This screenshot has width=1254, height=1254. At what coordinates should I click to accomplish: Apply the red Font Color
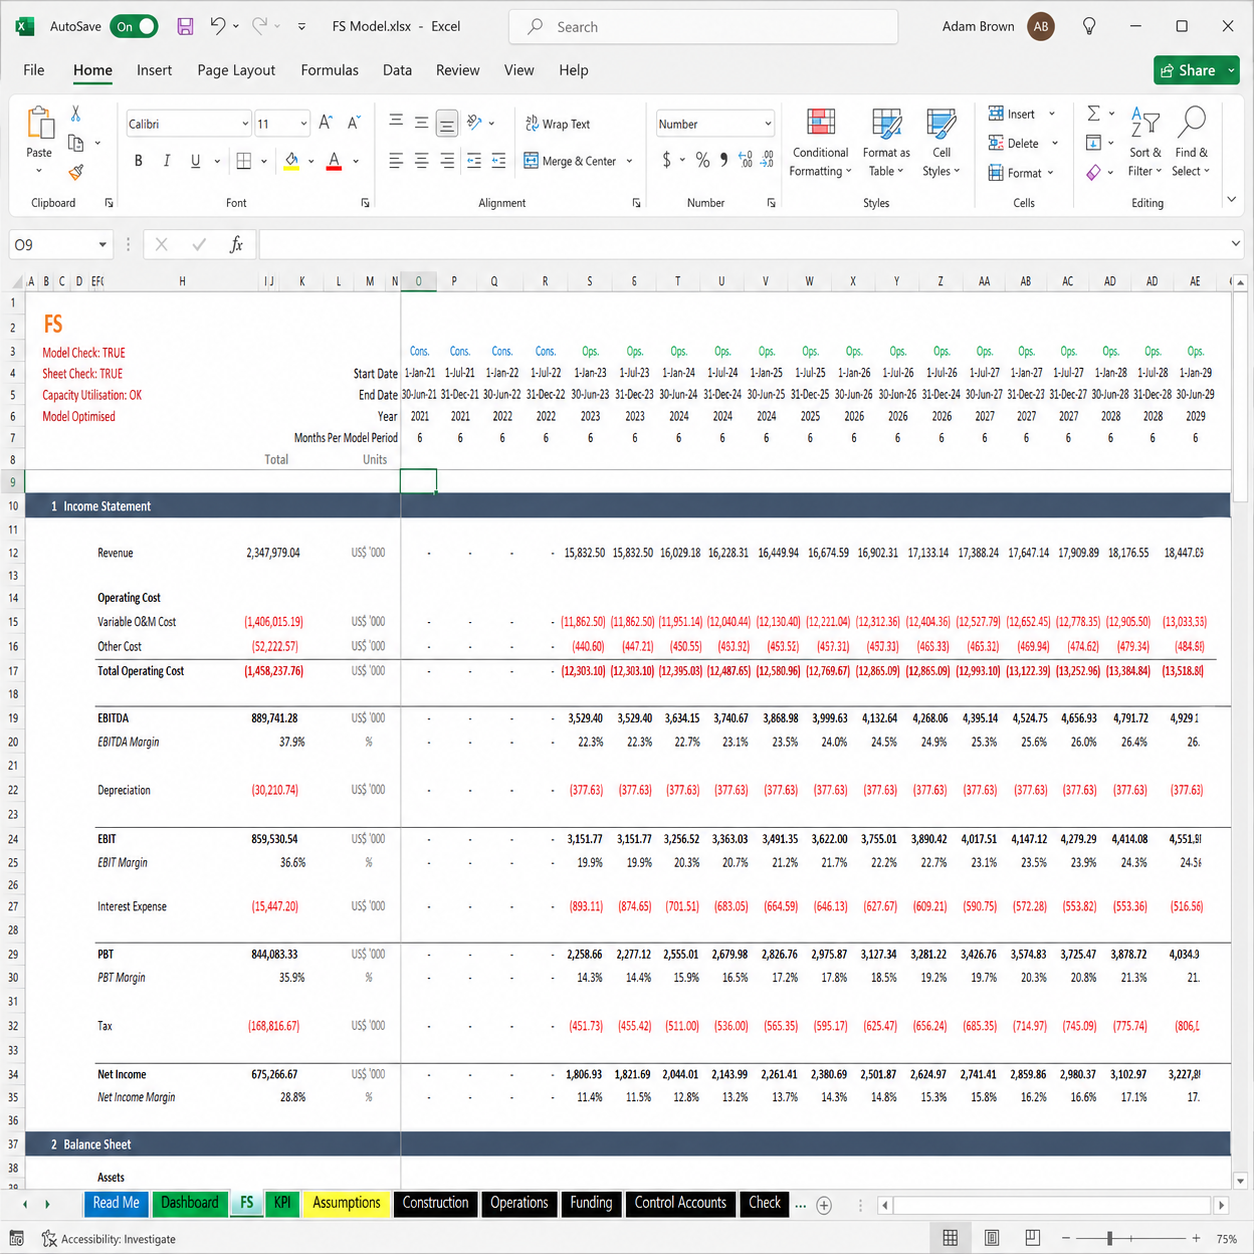pyautogui.click(x=334, y=161)
